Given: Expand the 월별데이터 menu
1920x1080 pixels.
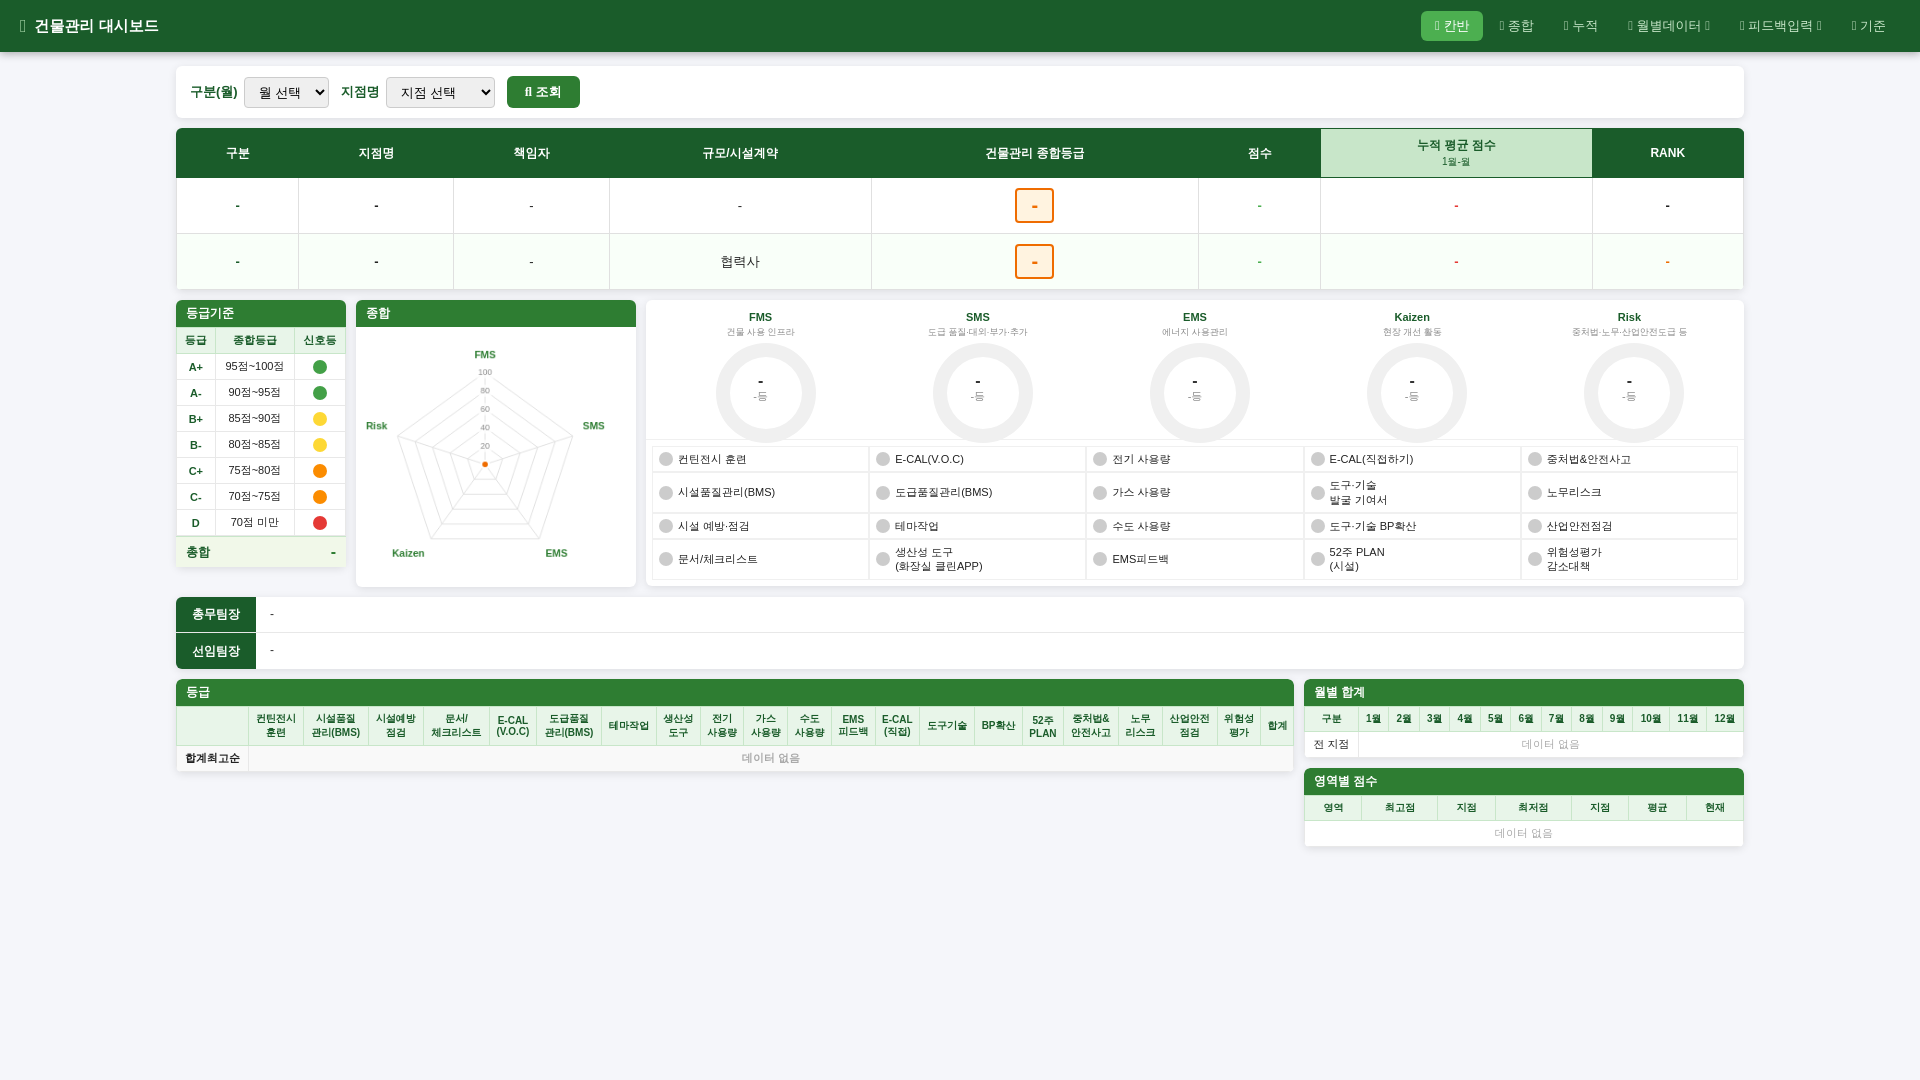Looking at the screenshot, I should [1669, 26].
